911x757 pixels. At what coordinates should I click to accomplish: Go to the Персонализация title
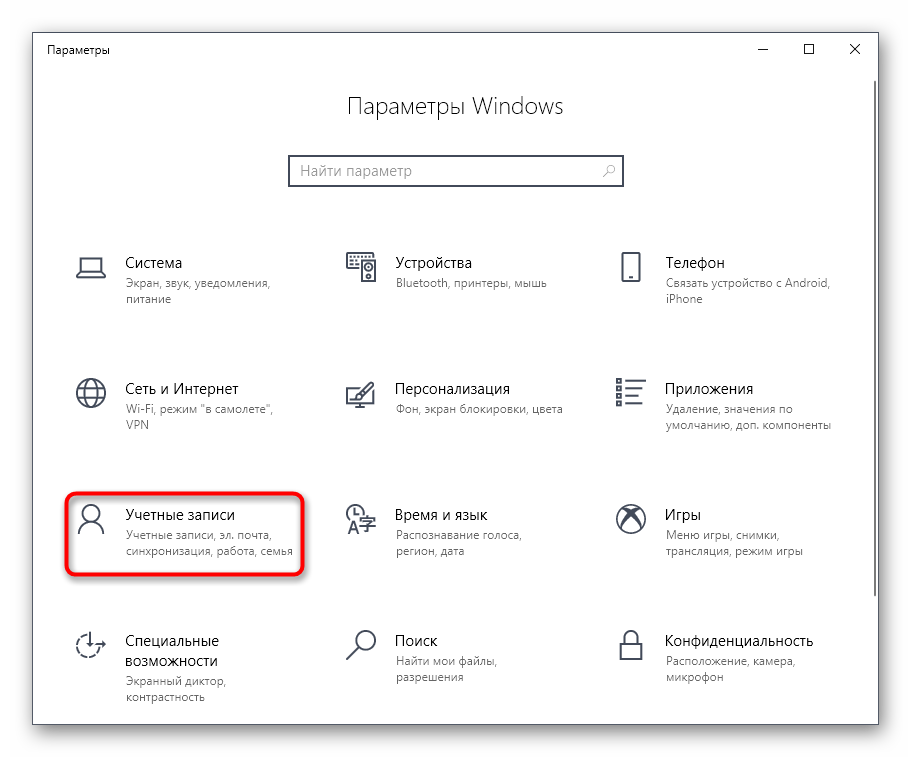(452, 389)
